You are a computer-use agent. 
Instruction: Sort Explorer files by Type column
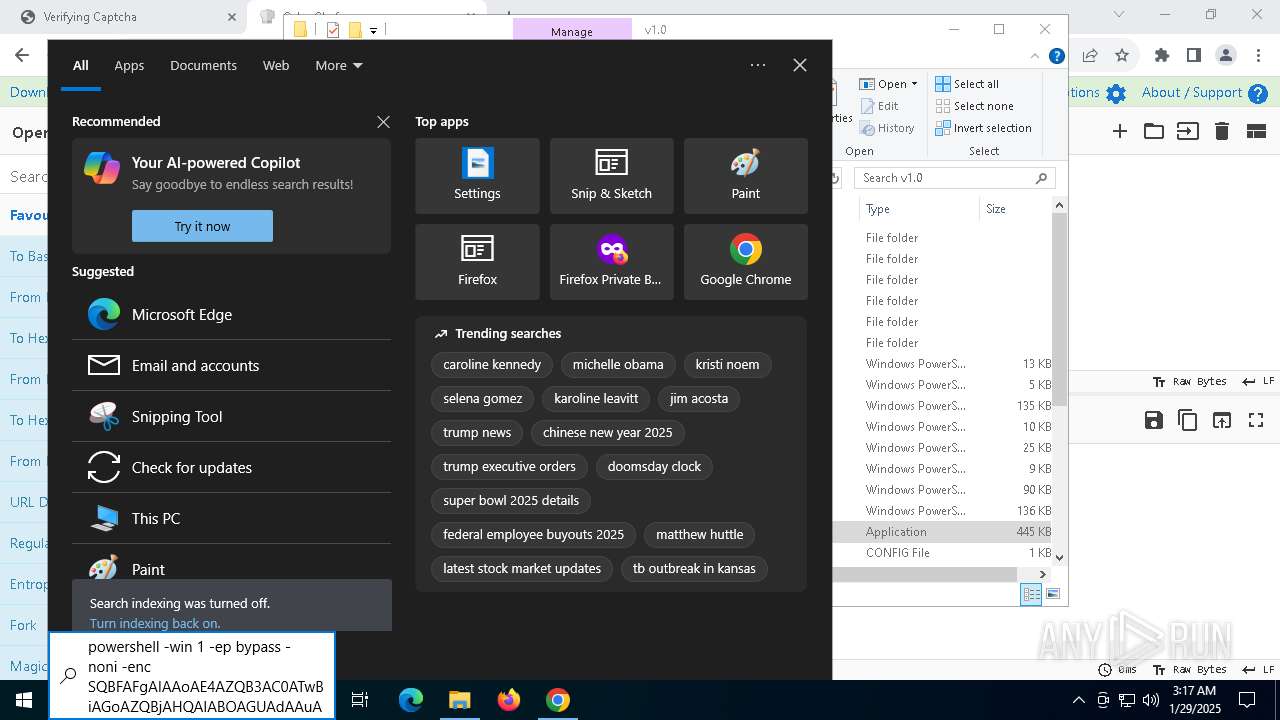(918, 209)
